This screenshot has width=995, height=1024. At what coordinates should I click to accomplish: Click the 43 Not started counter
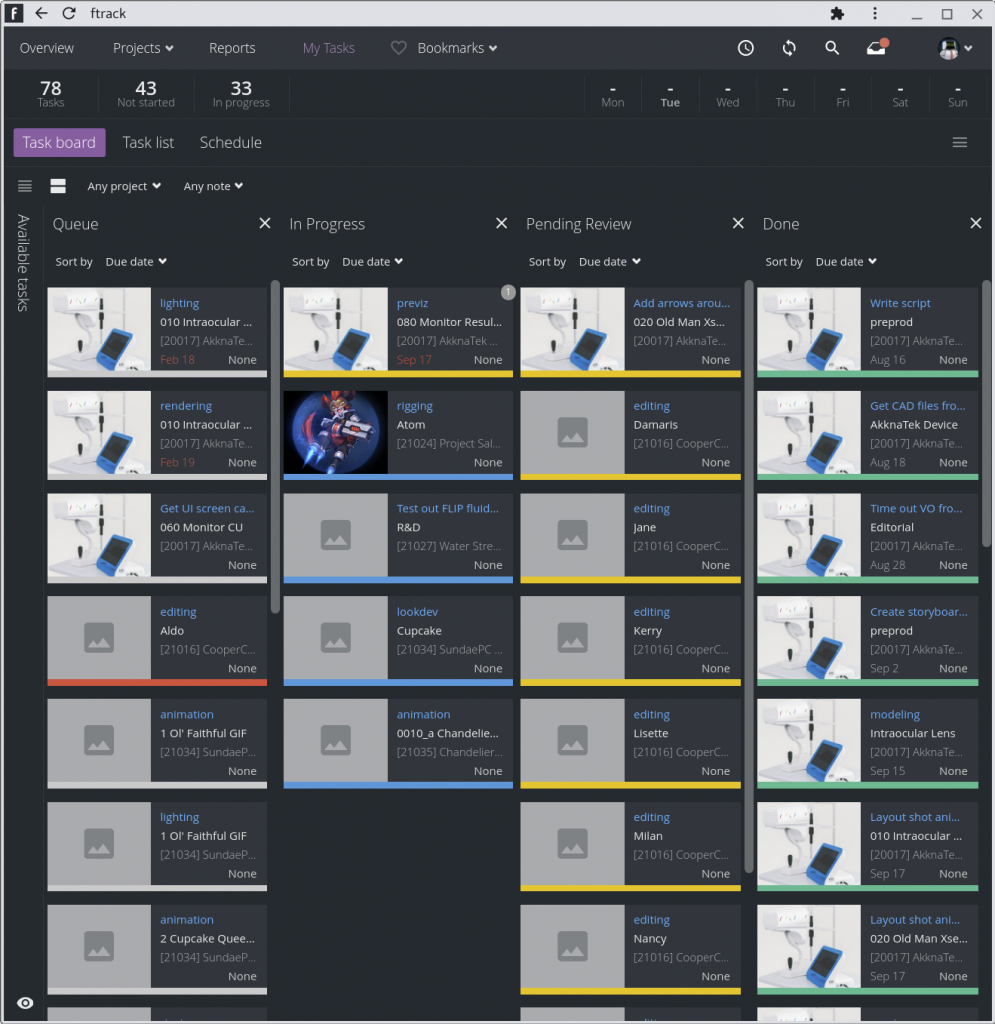coord(146,93)
